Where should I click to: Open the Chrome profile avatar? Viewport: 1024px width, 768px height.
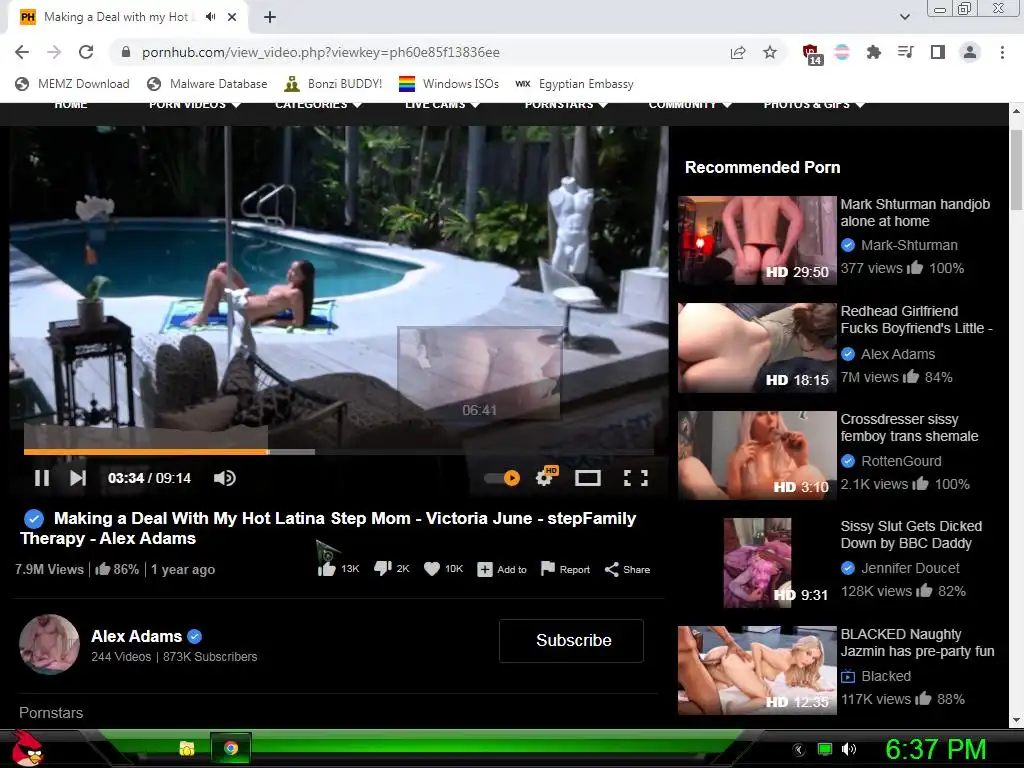click(x=970, y=52)
